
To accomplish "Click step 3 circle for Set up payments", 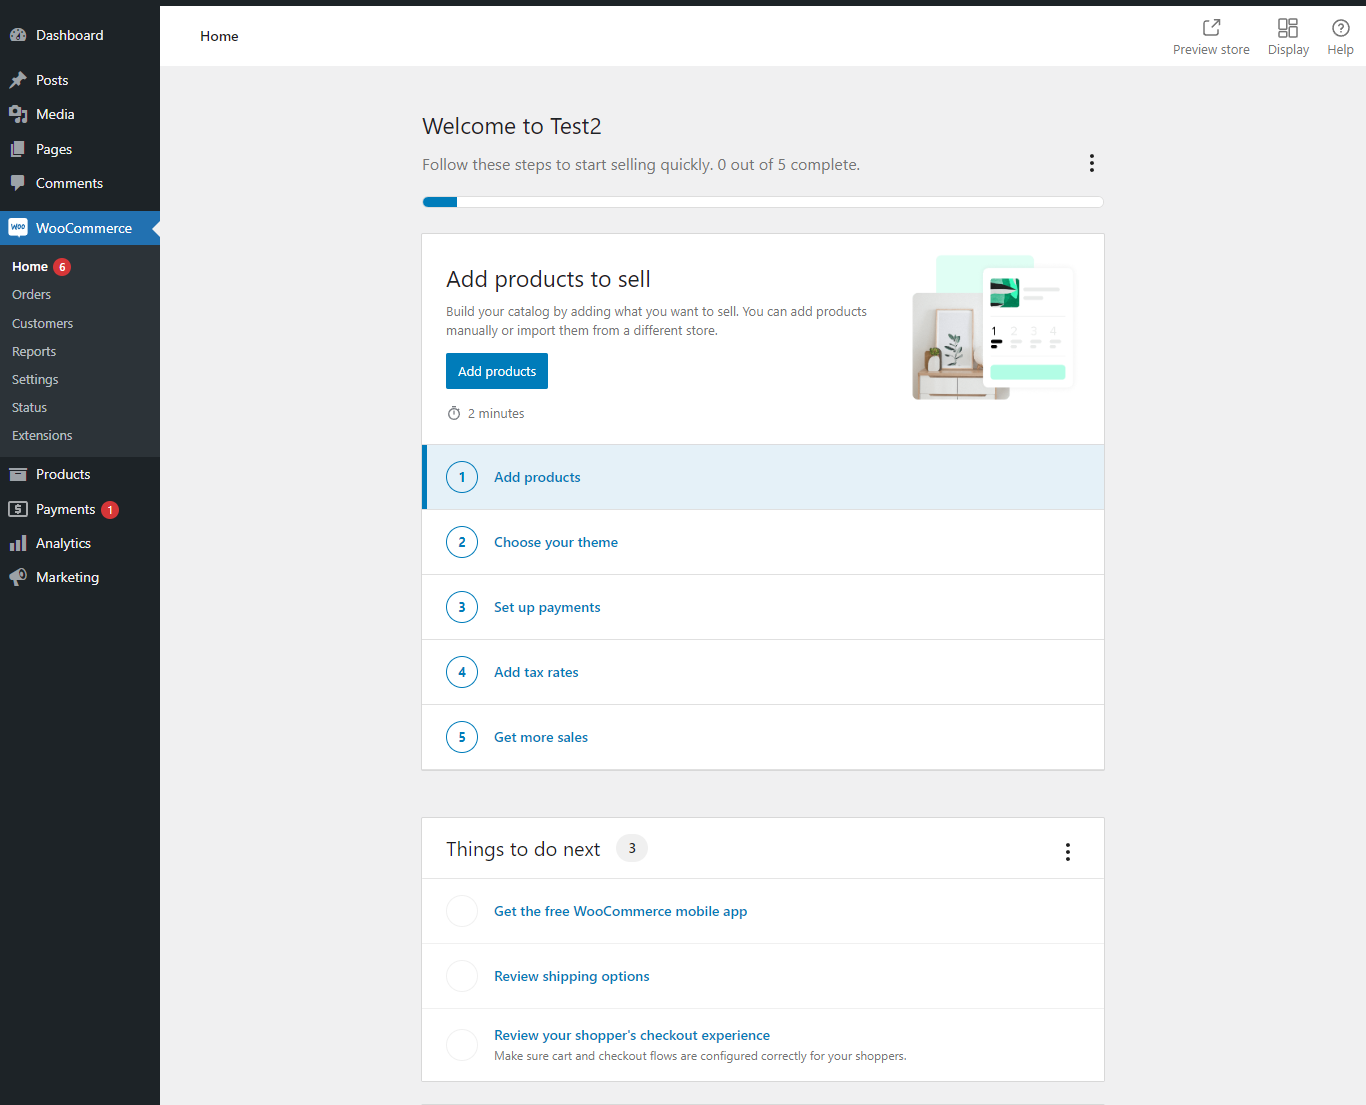I will pos(462,607).
